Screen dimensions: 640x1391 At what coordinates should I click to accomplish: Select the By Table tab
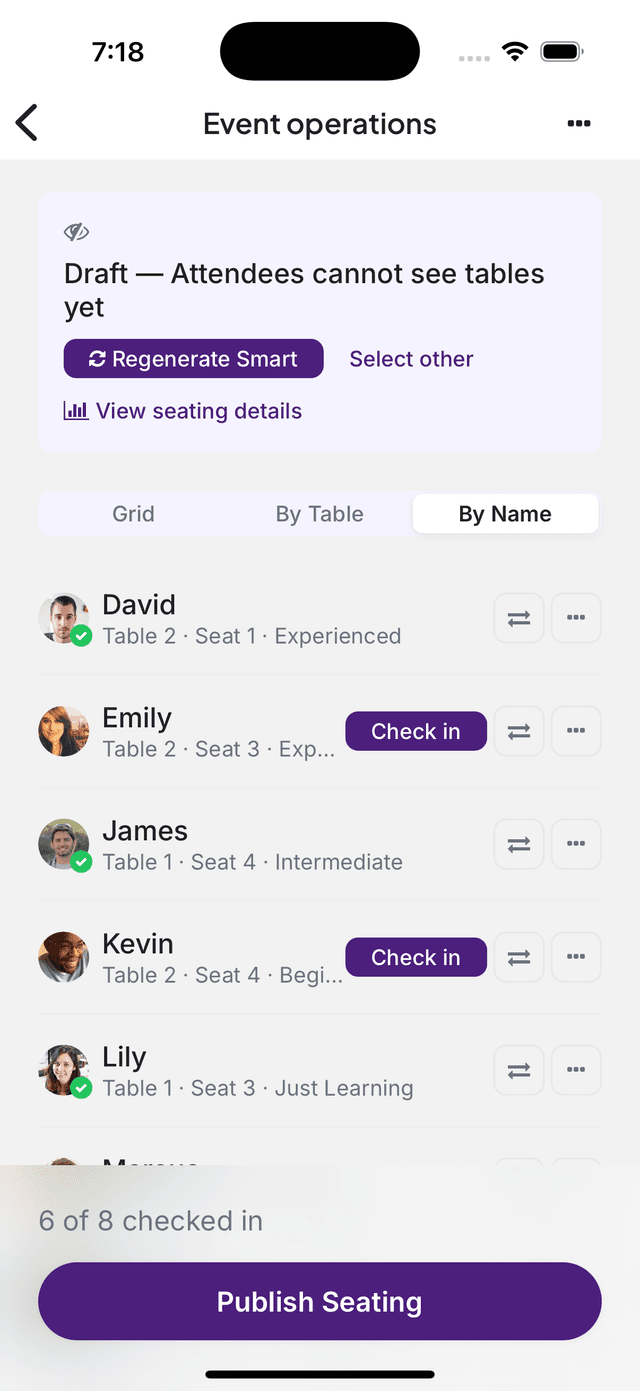(319, 513)
